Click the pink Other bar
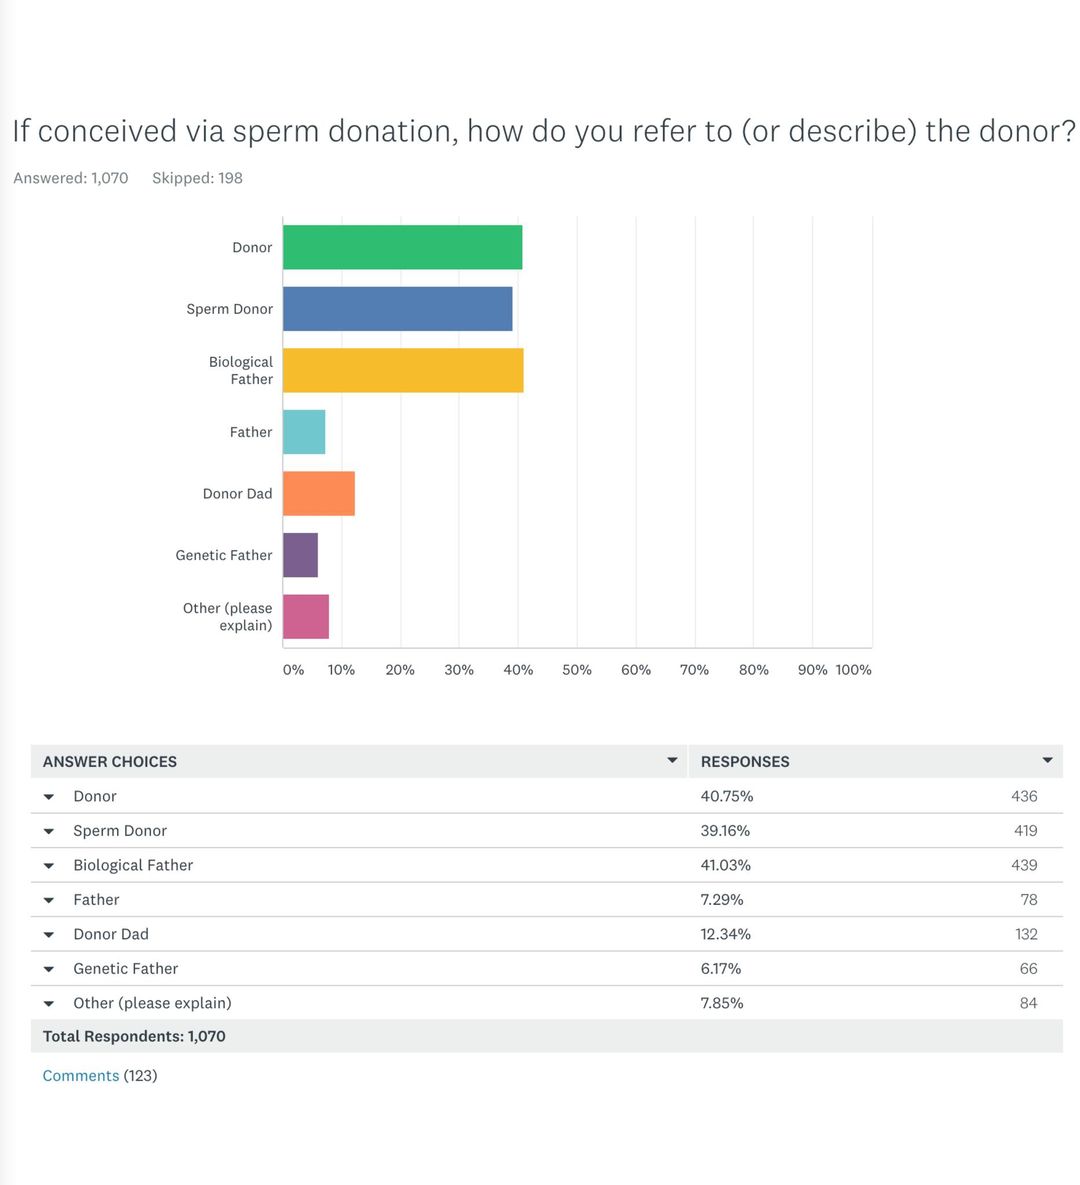The height and width of the screenshot is (1185, 1080). pyautogui.click(x=305, y=617)
